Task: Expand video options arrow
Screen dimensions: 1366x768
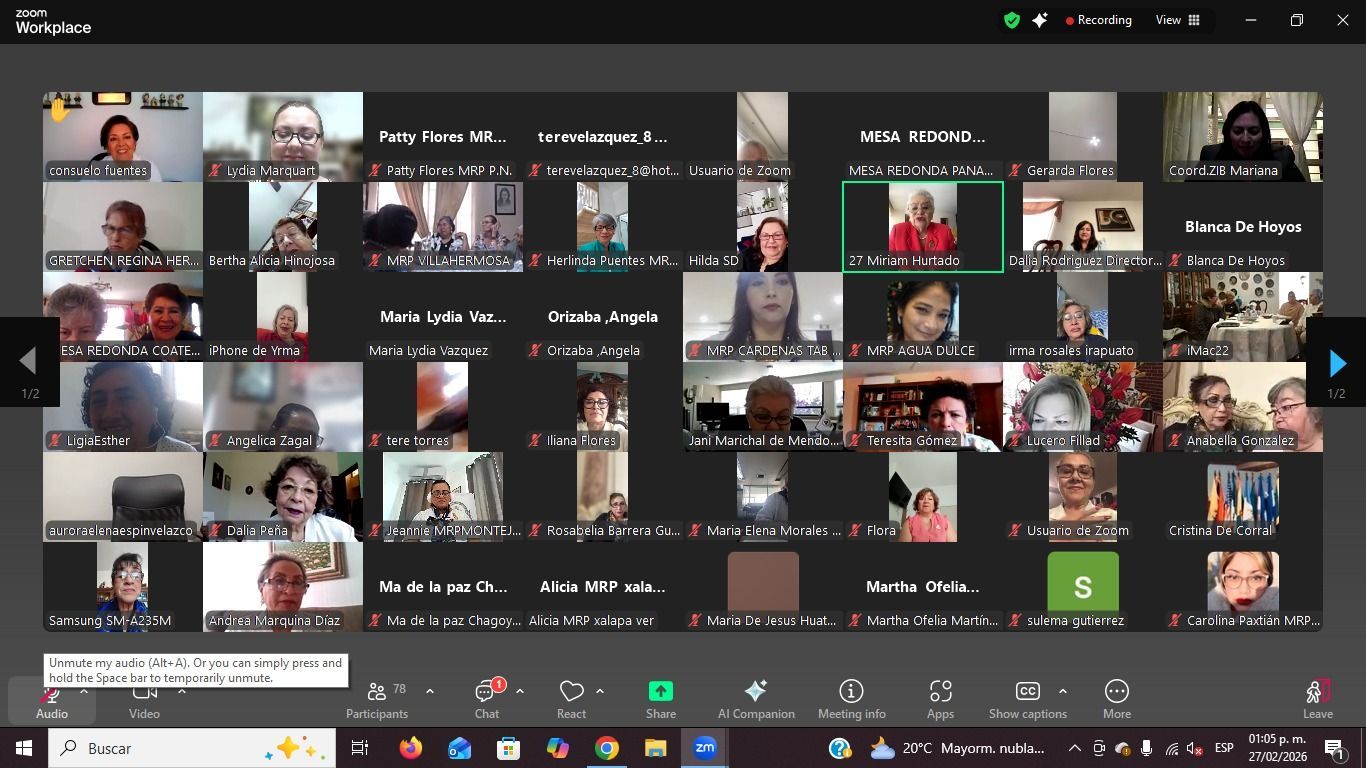Action: [x=182, y=691]
